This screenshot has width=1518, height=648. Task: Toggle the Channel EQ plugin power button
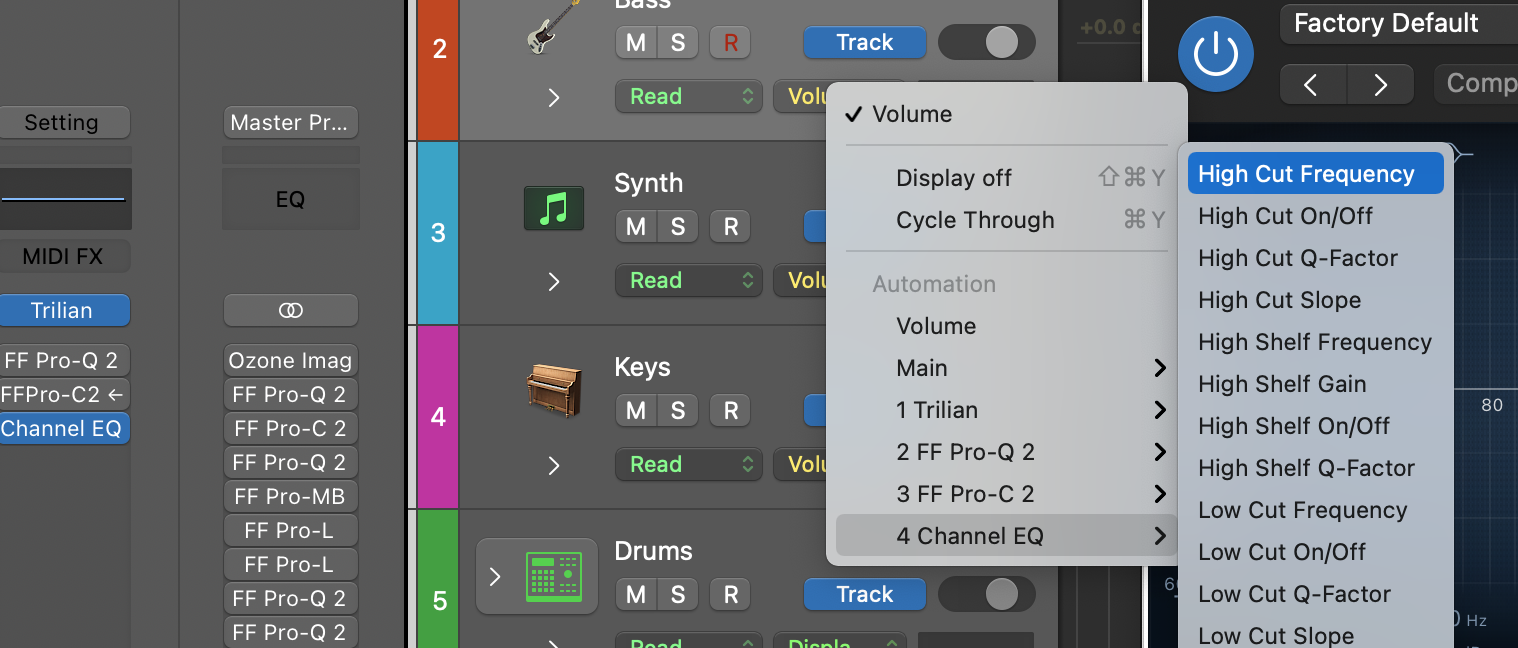(1216, 54)
